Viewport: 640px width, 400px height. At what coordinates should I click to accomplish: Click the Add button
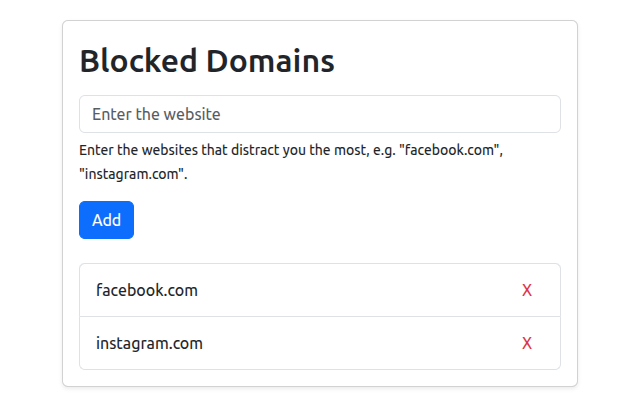click(106, 220)
